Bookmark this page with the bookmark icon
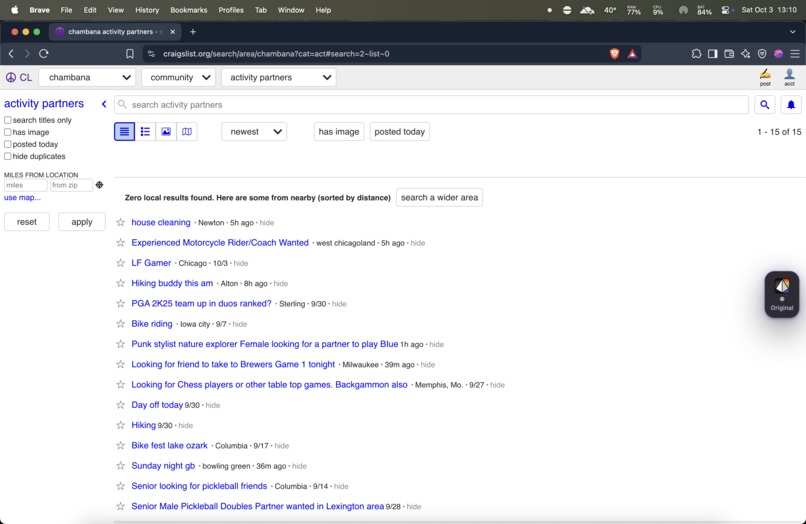 pos(130,53)
